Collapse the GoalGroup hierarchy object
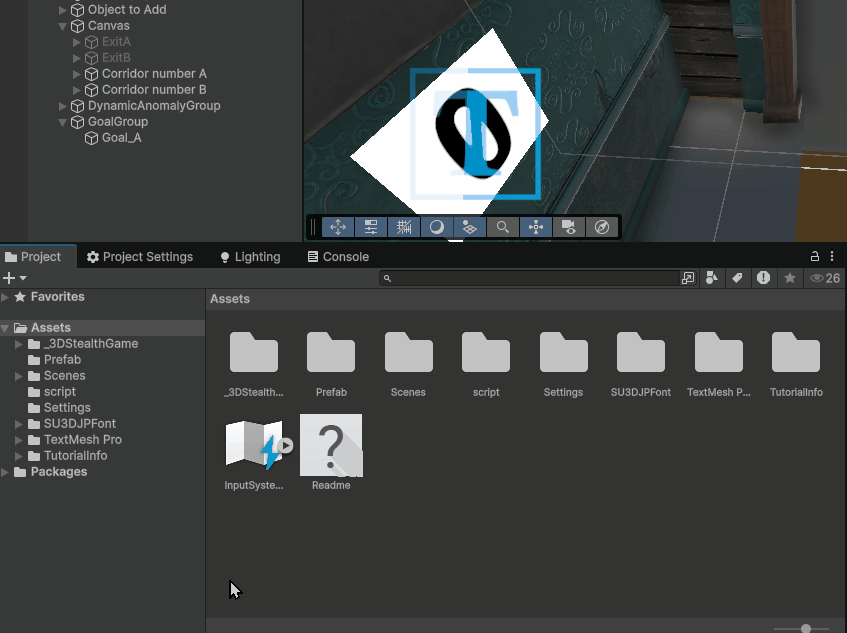This screenshot has height=633, width=847. 63,122
